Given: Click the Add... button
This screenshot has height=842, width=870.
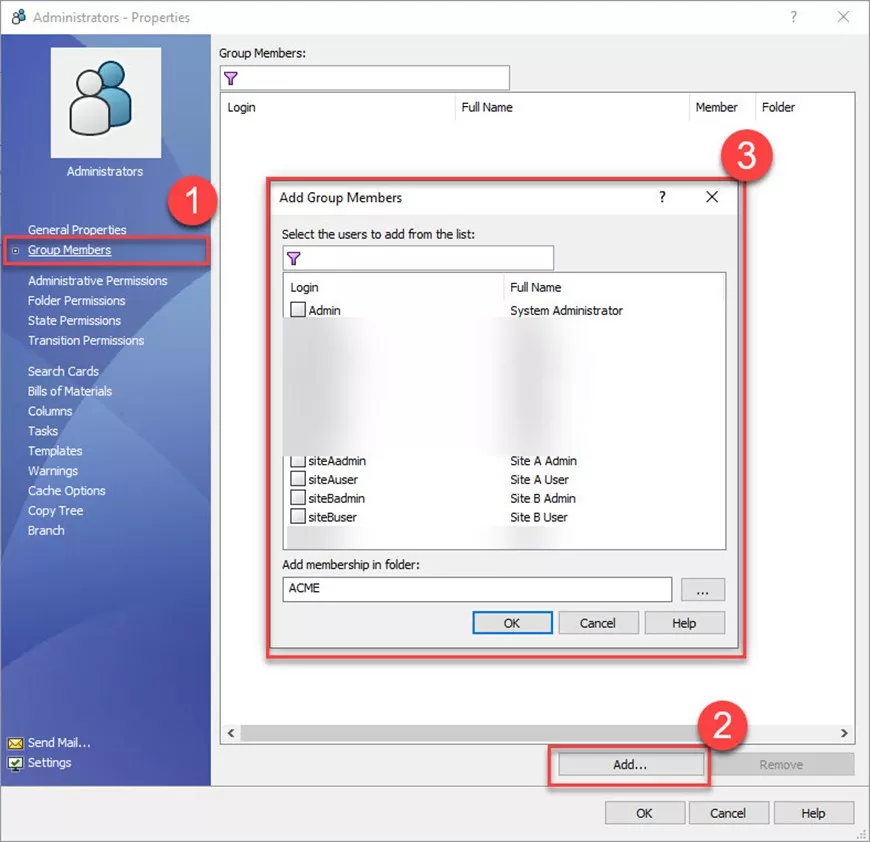Looking at the screenshot, I should [630, 765].
